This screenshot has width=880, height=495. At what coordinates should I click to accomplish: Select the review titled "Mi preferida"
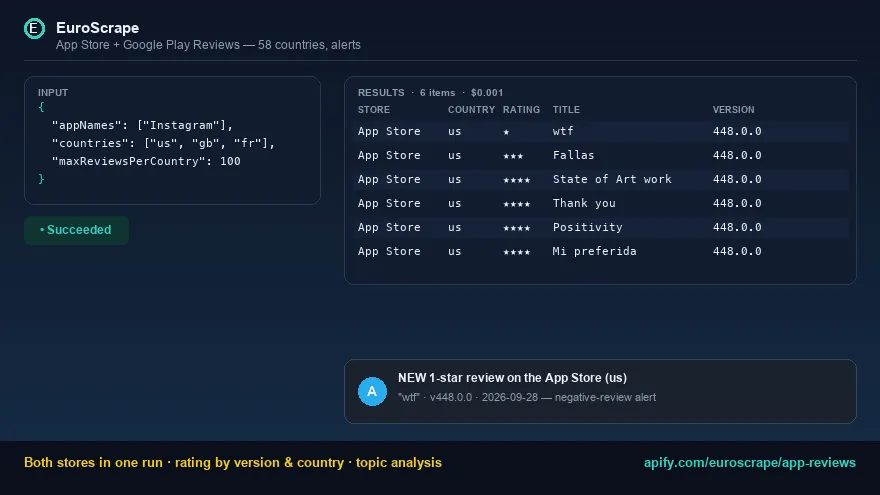tap(601, 251)
